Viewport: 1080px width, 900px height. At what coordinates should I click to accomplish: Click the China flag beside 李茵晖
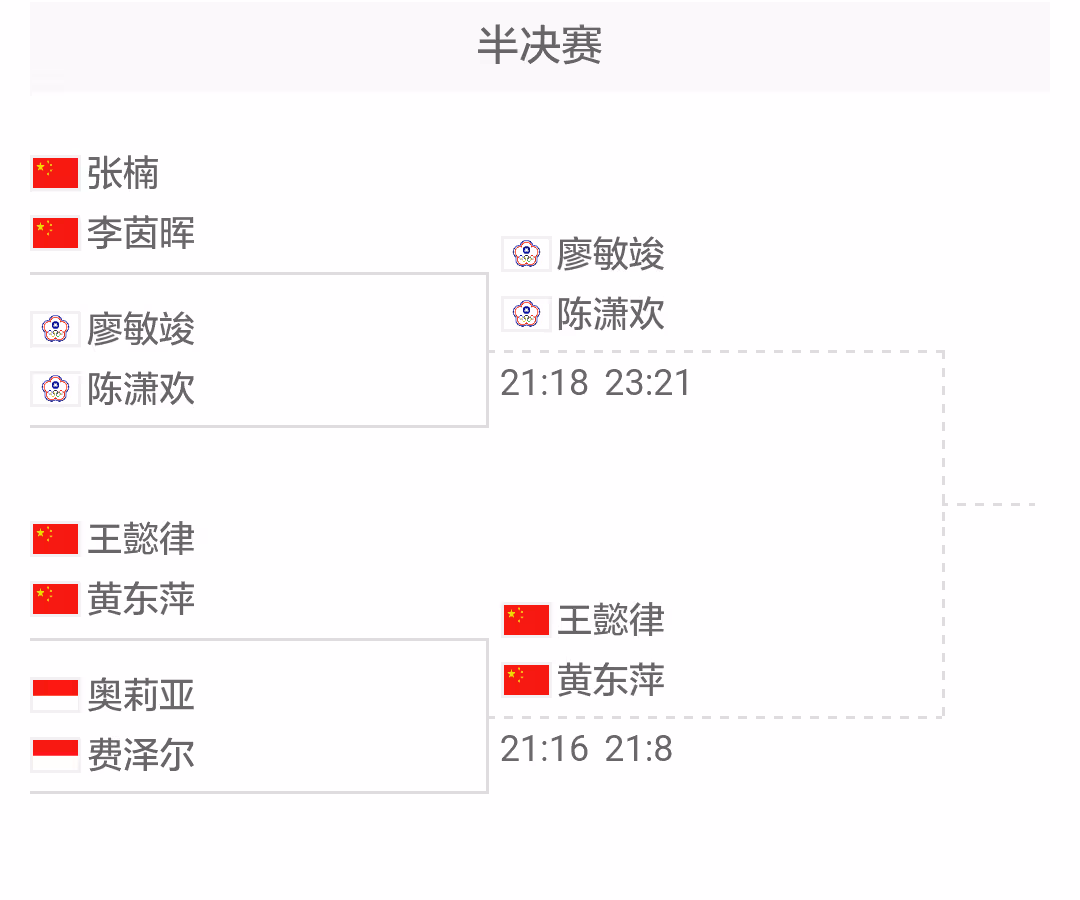coord(55,233)
